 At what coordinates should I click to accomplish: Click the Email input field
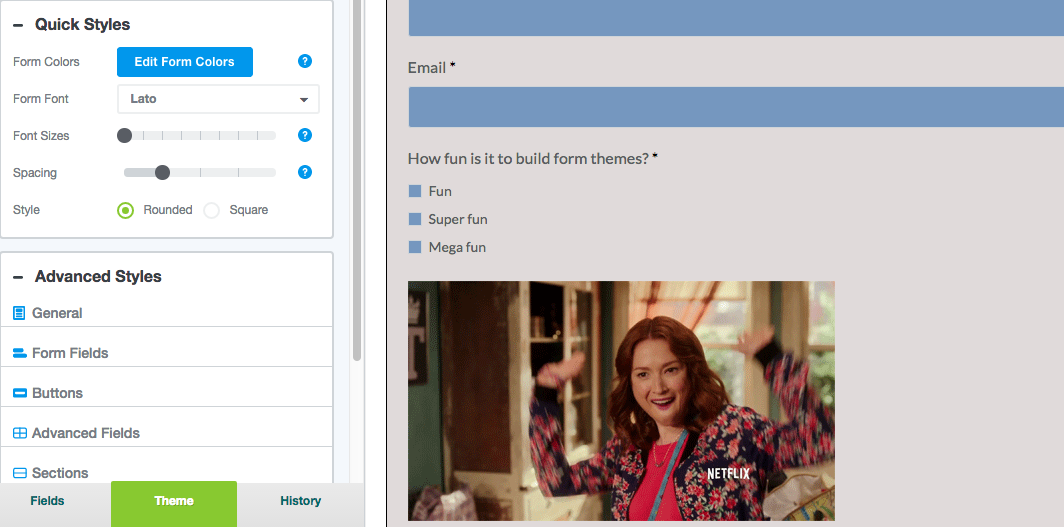pyautogui.click(x=736, y=106)
